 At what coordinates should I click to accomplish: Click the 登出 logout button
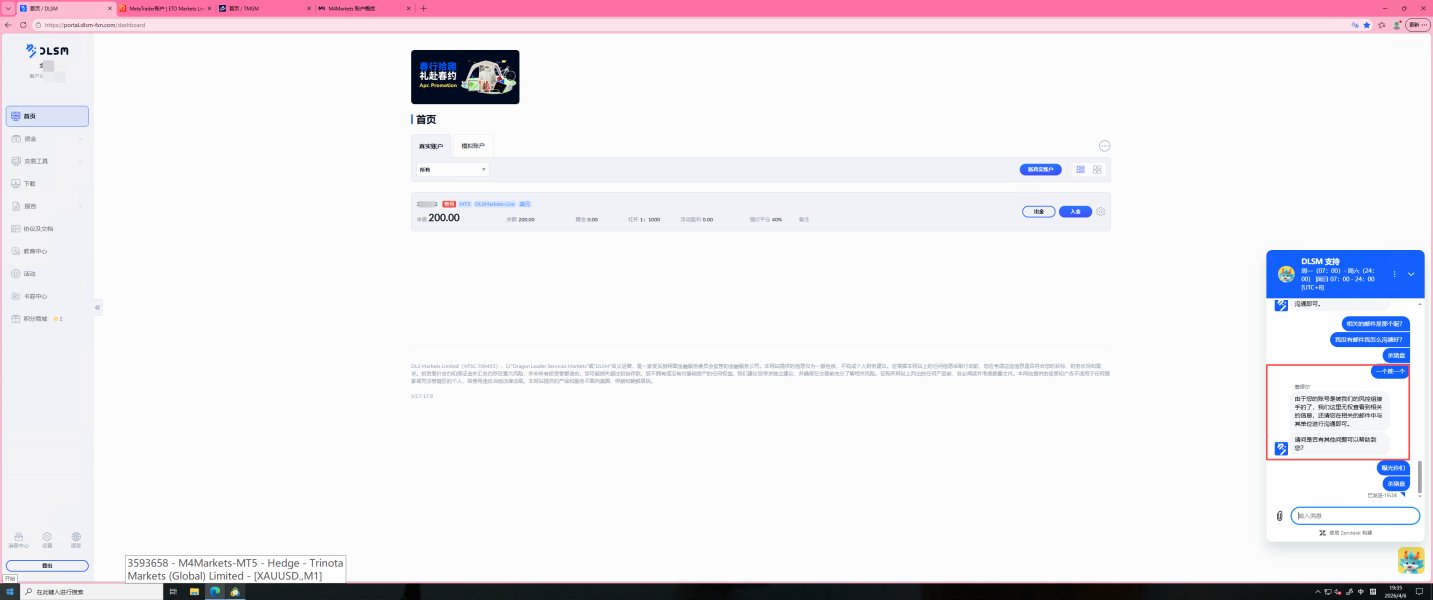[x=47, y=565]
